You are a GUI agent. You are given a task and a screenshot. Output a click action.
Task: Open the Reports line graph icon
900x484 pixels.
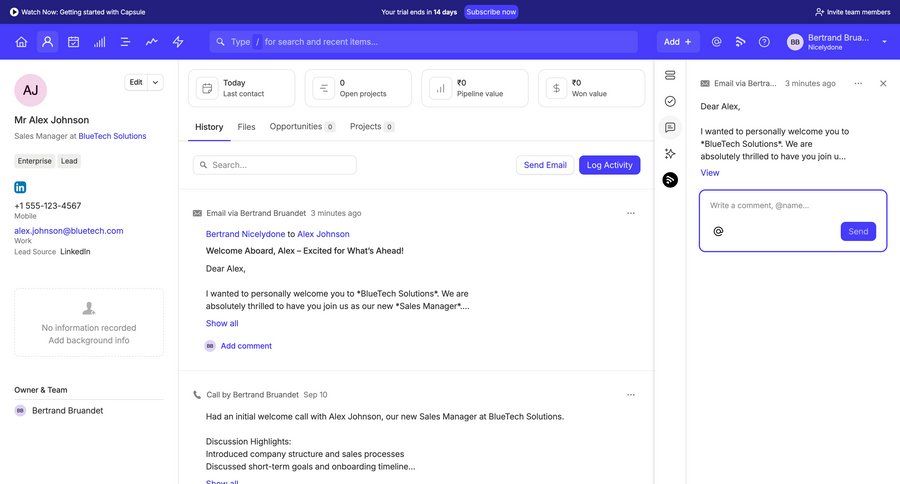pyautogui.click(x=152, y=42)
